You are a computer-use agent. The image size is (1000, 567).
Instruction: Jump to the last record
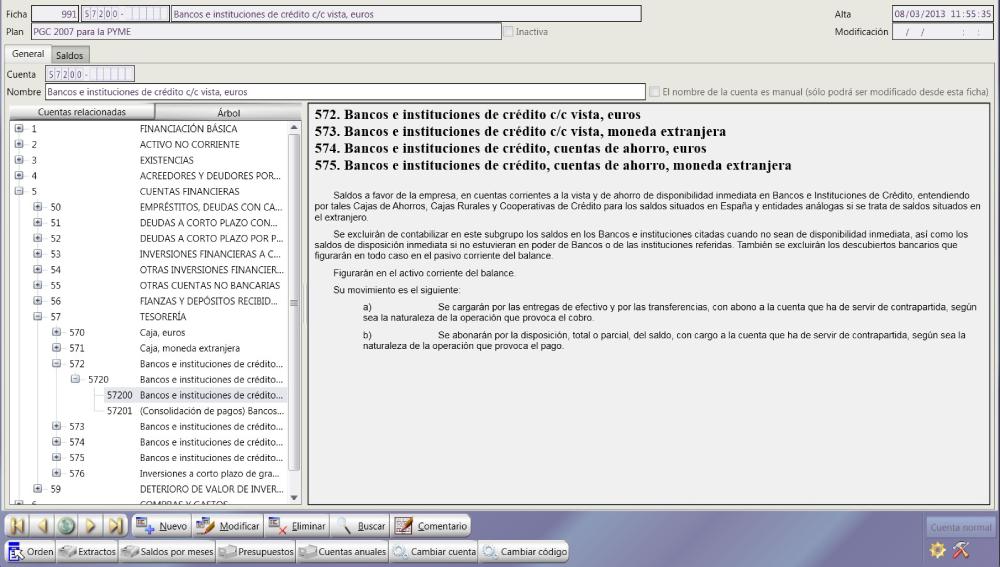pyautogui.click(x=115, y=526)
